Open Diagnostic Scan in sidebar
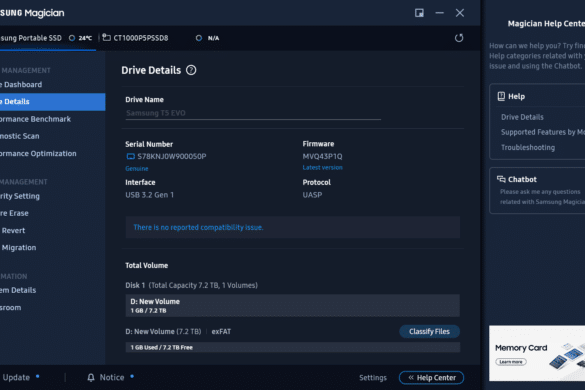Image resolution: width=585 pixels, height=390 pixels. click(19, 136)
